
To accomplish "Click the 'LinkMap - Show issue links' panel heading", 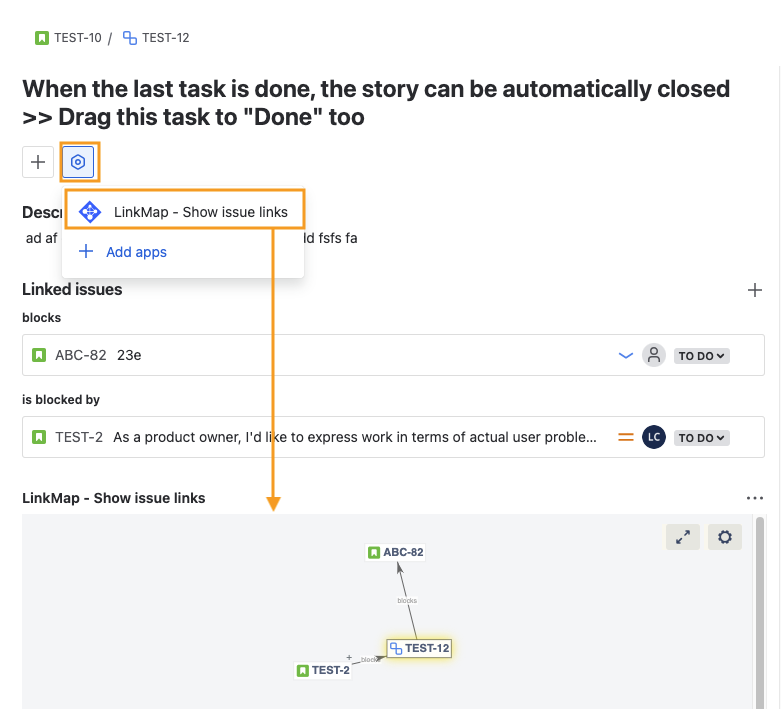I will coord(114,498).
